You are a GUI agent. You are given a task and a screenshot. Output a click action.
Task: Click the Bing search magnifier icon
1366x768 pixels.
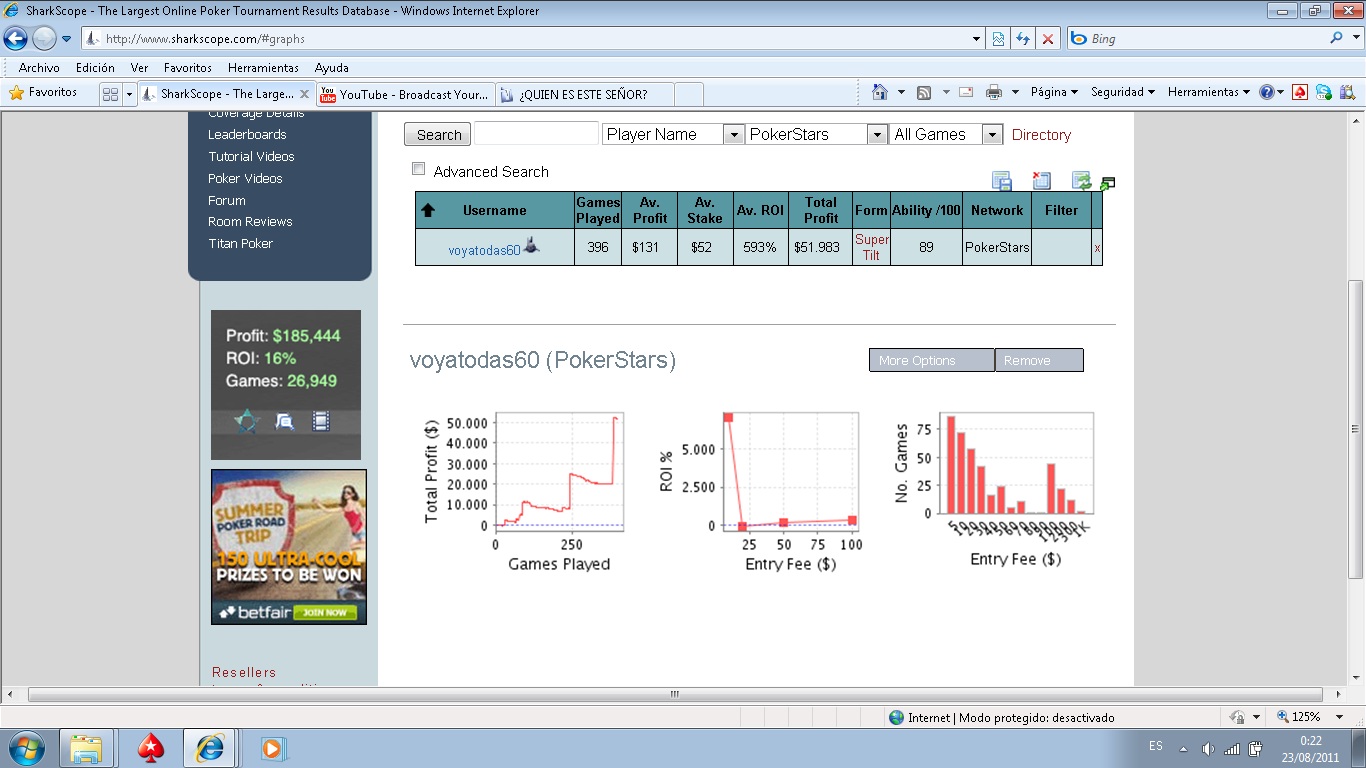[1337, 39]
